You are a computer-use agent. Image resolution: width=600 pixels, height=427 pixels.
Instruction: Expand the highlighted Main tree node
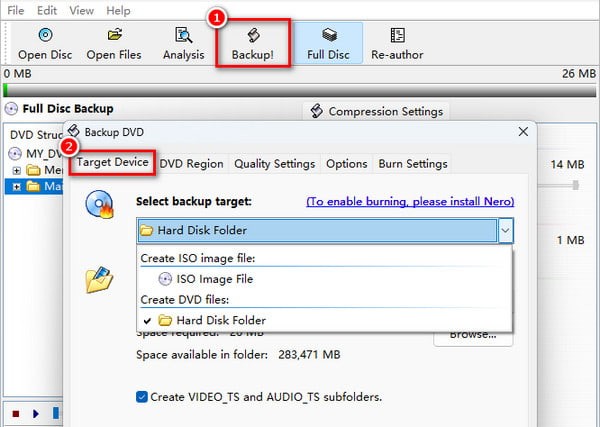16,187
